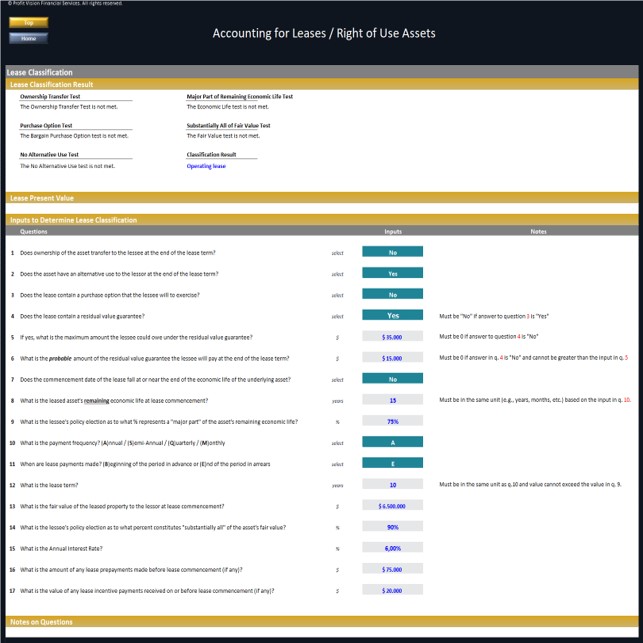Click the gold Top button
The image size is (643, 643).
pyautogui.click(x=29, y=23)
